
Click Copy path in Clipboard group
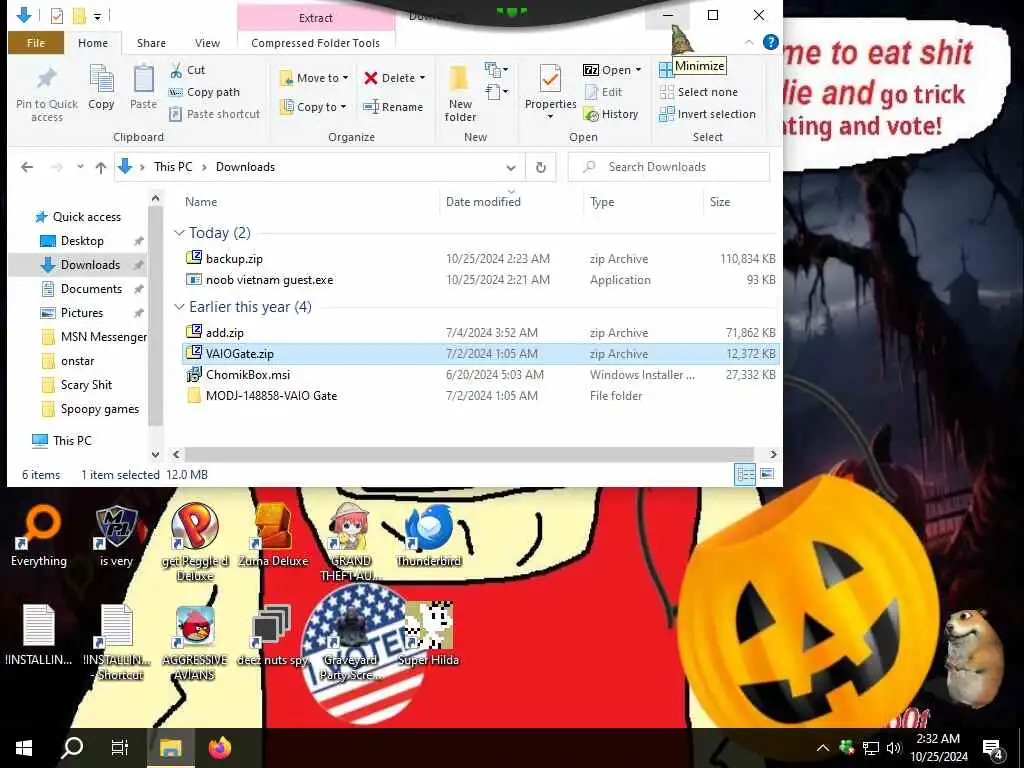[x=204, y=92]
